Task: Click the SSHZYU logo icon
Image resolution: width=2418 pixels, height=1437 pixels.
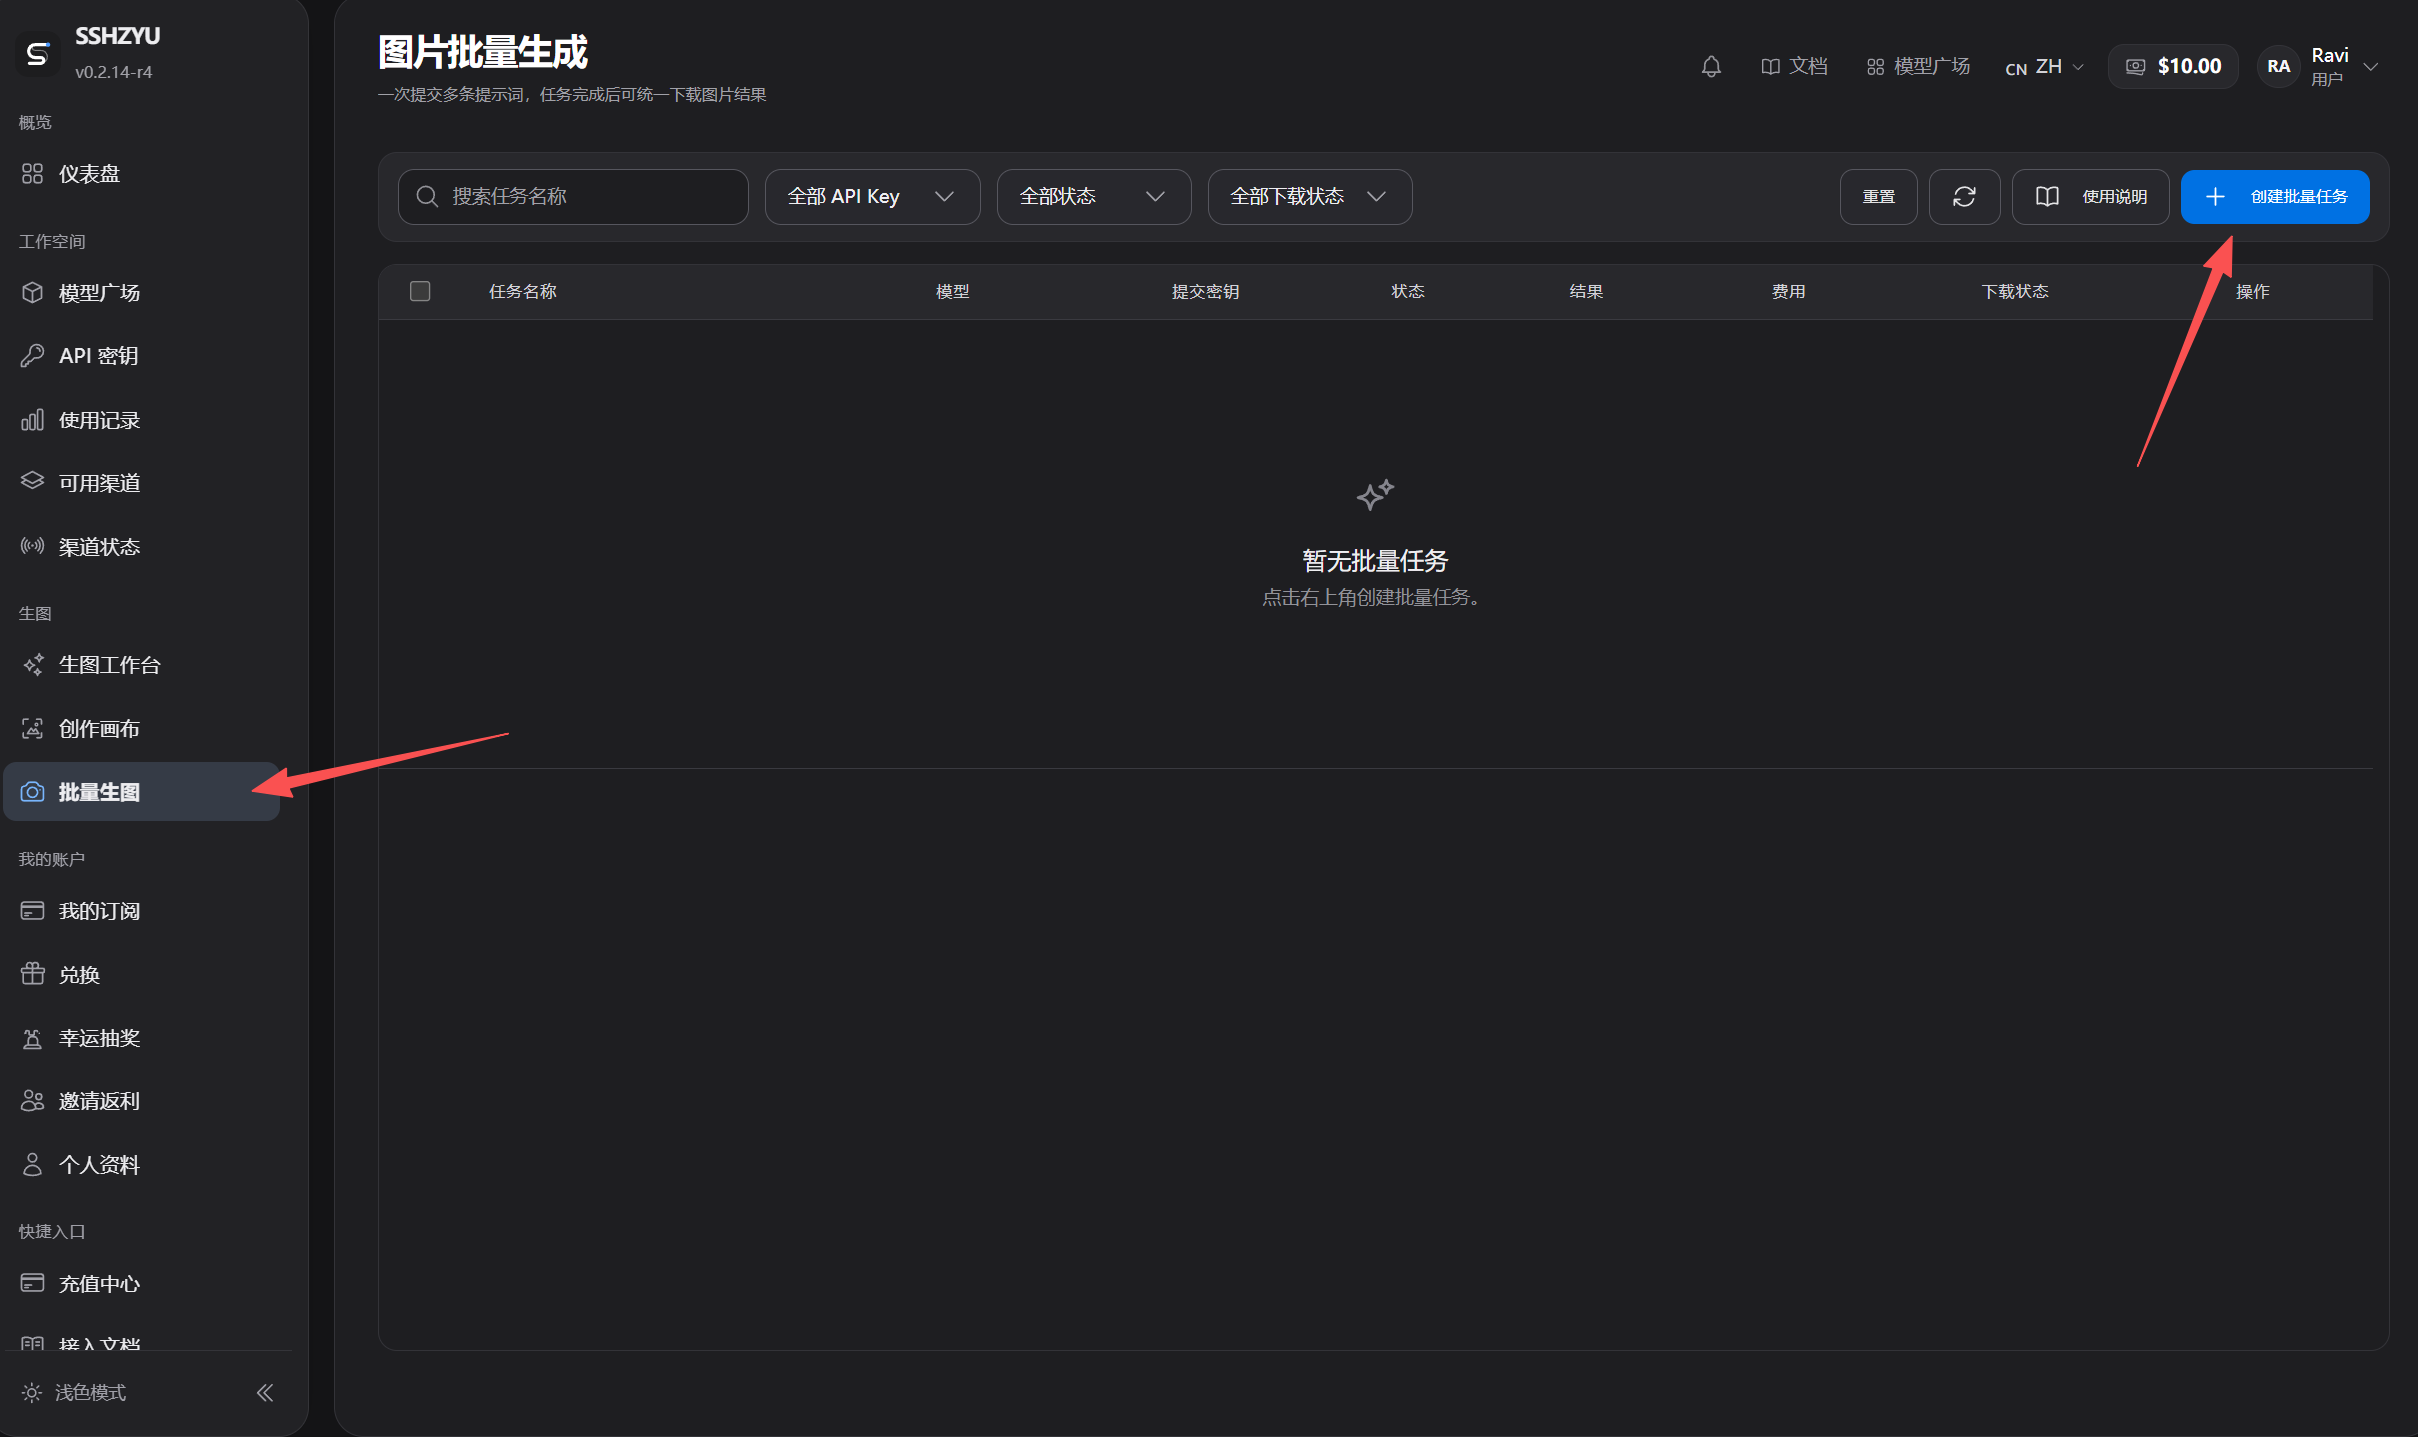Action: click(x=38, y=53)
